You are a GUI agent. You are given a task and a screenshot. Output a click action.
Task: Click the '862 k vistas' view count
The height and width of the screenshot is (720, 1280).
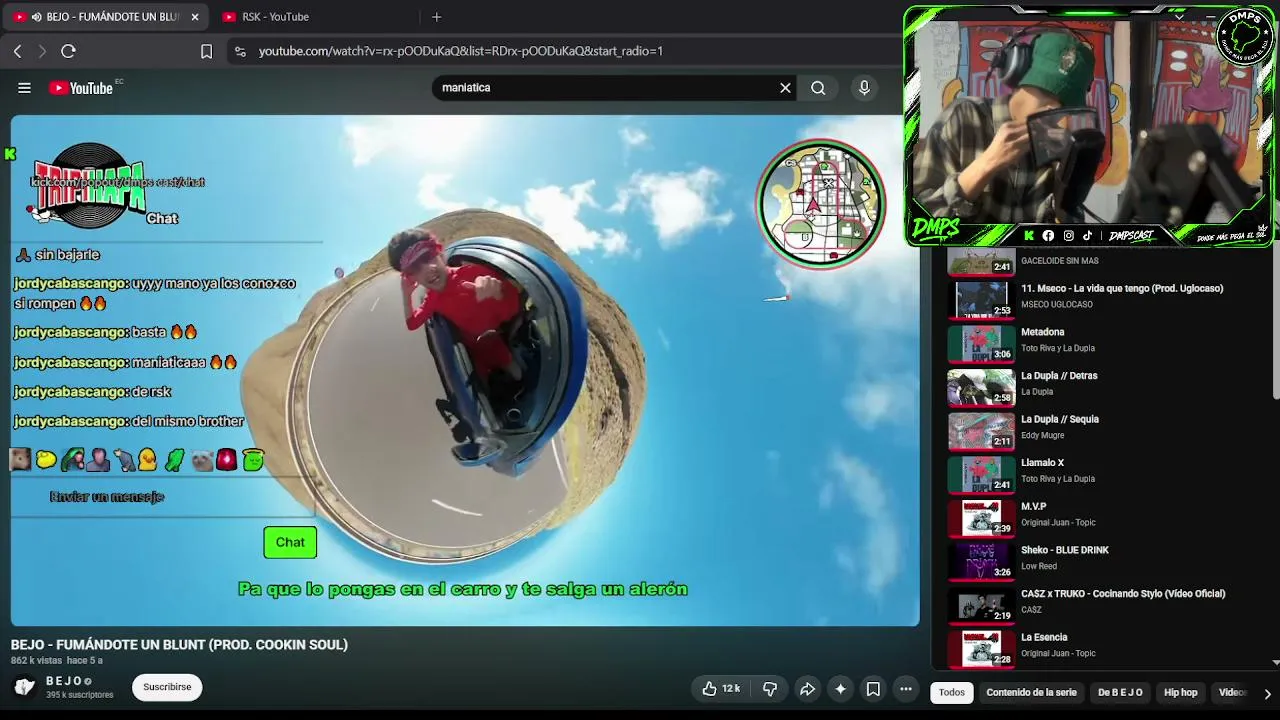[x=36, y=661]
